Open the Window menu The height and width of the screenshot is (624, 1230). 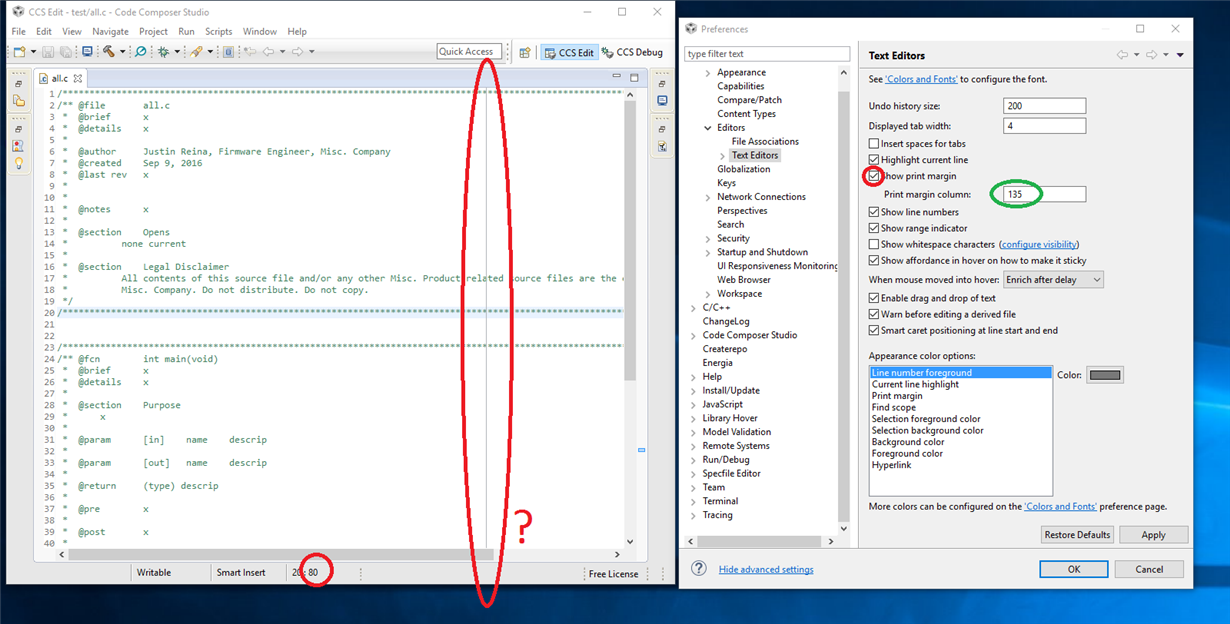pyautogui.click(x=260, y=31)
